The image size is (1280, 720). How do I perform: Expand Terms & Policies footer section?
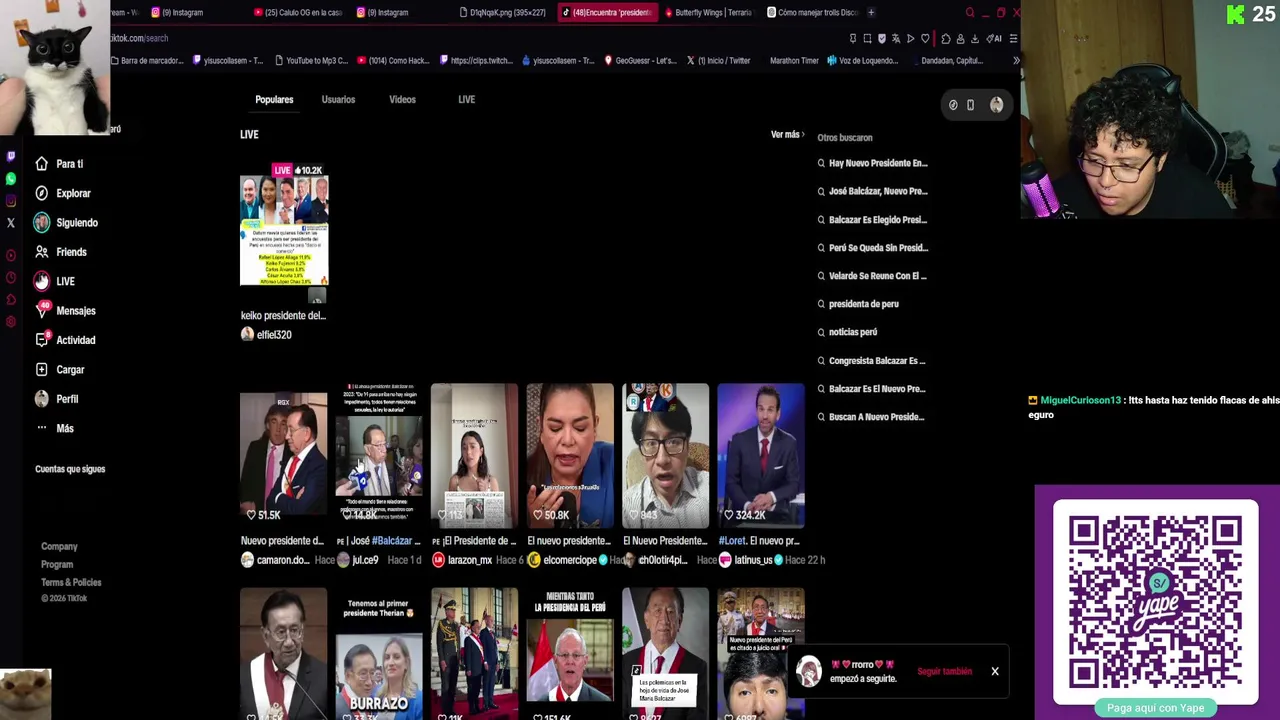[71, 583]
